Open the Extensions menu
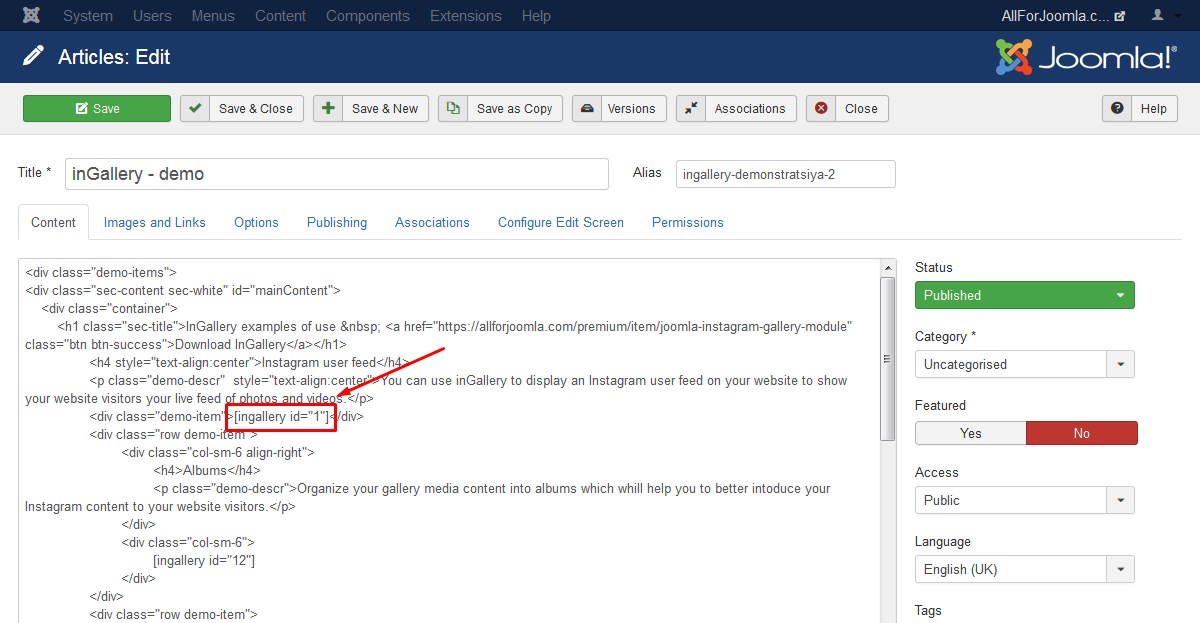Image resolution: width=1200 pixels, height=623 pixels. click(x=465, y=16)
